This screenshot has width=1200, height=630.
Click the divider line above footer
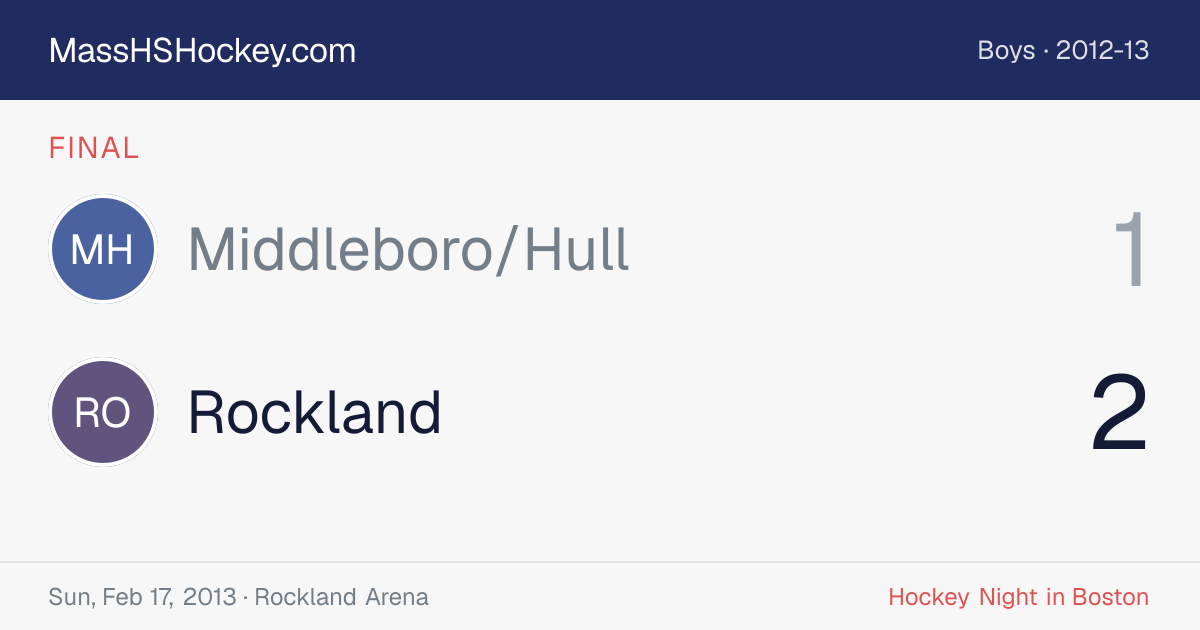coord(600,562)
